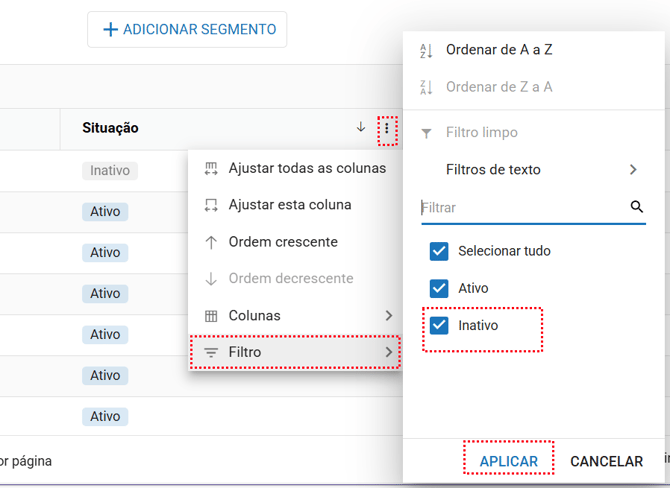670x488 pixels.
Task: Expand the Filtros de texto submenu
Action: click(x=633, y=170)
